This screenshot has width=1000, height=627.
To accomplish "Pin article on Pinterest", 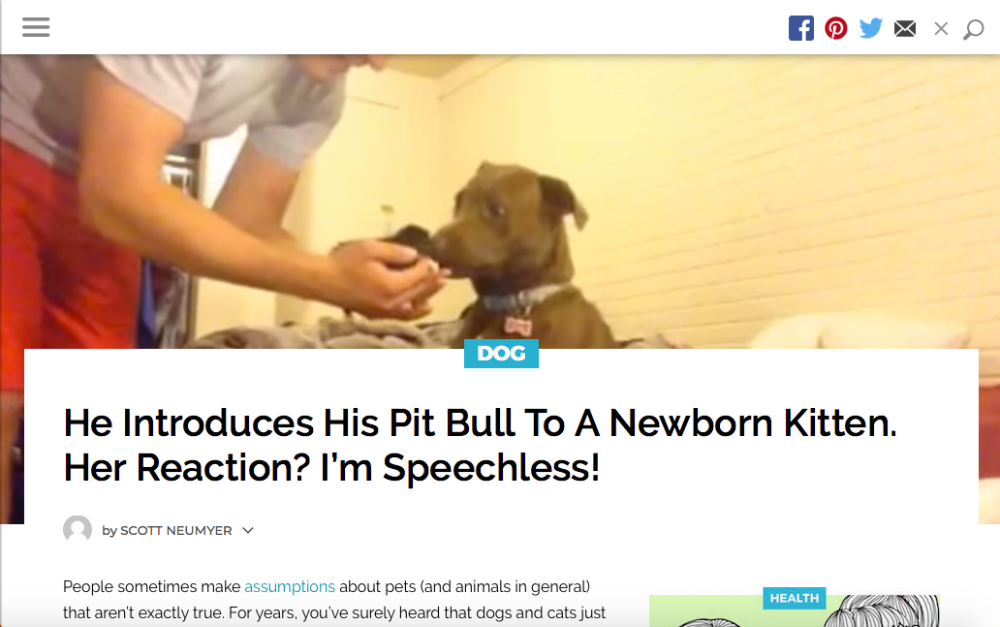I will pyautogui.click(x=835, y=28).
